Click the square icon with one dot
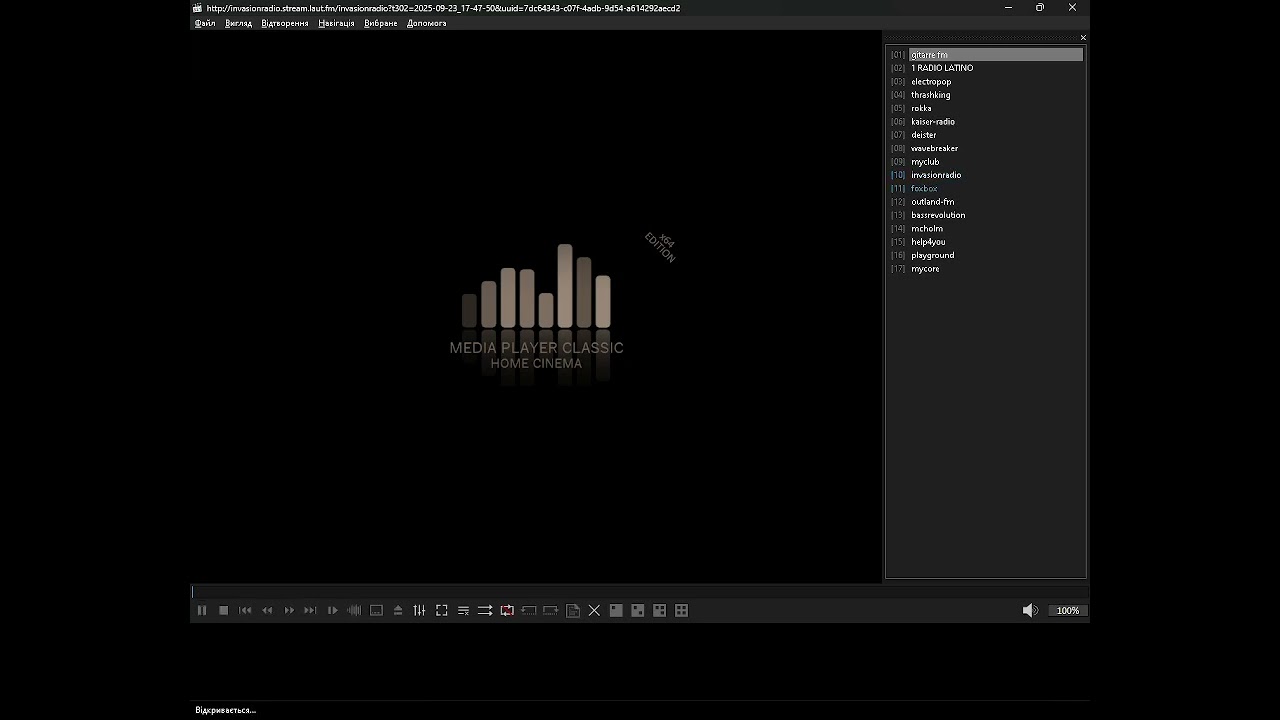Image resolution: width=1280 pixels, height=720 pixels. (x=616, y=610)
